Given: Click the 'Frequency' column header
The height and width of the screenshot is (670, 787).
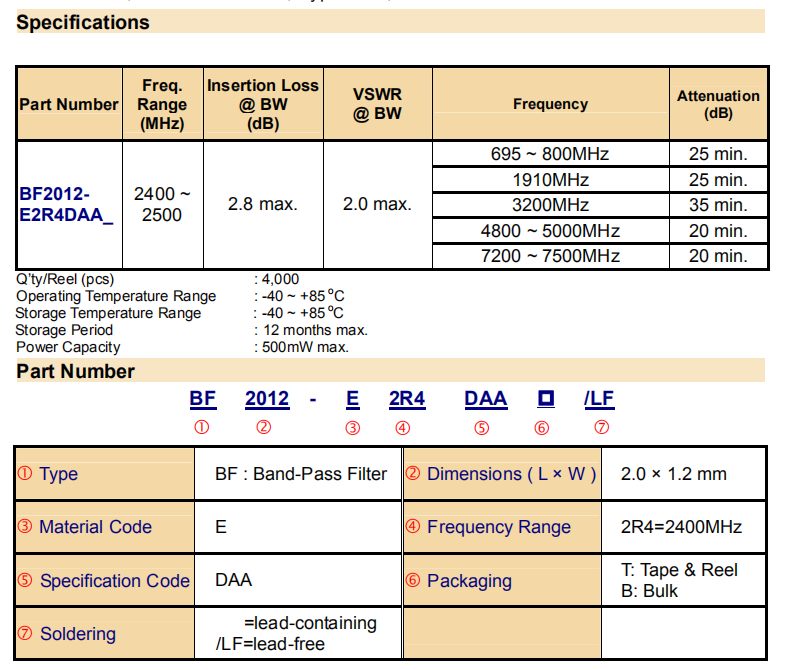Looking at the screenshot, I should (x=550, y=104).
